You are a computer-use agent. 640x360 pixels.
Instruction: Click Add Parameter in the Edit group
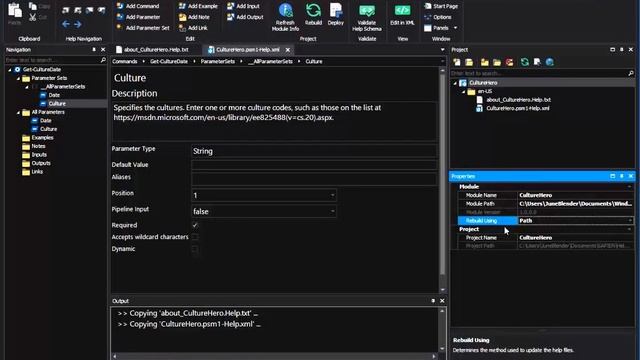pos(138,17)
